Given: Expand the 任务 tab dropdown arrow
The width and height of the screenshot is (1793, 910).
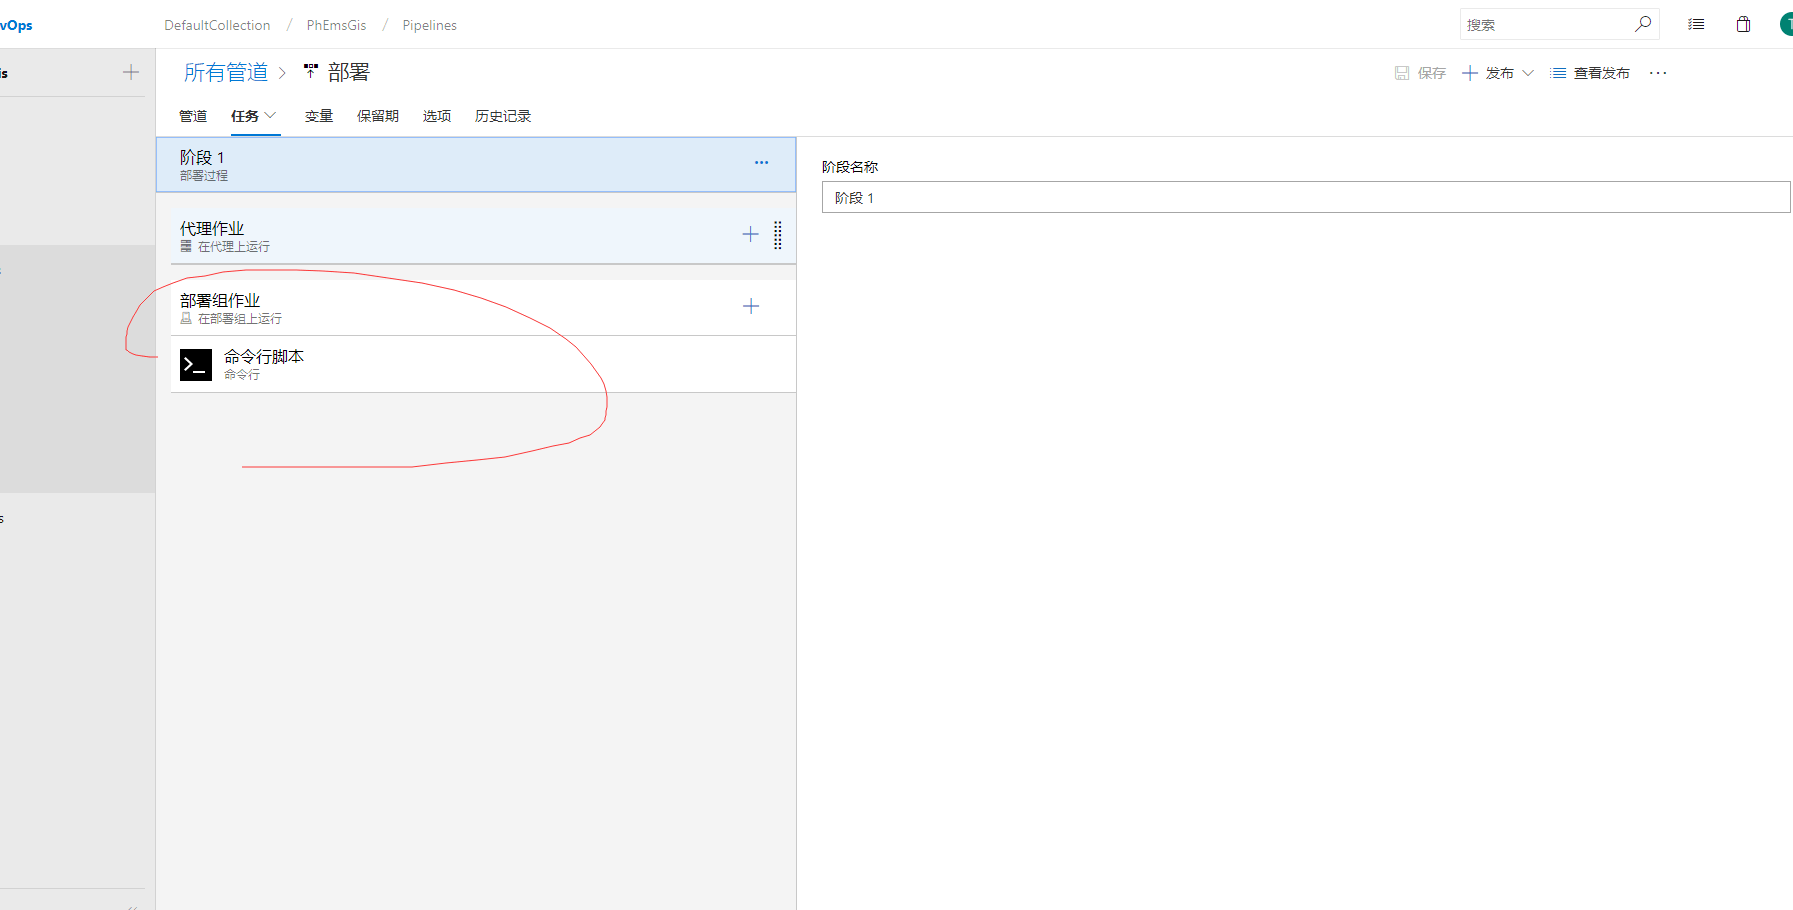Looking at the screenshot, I should [270, 116].
